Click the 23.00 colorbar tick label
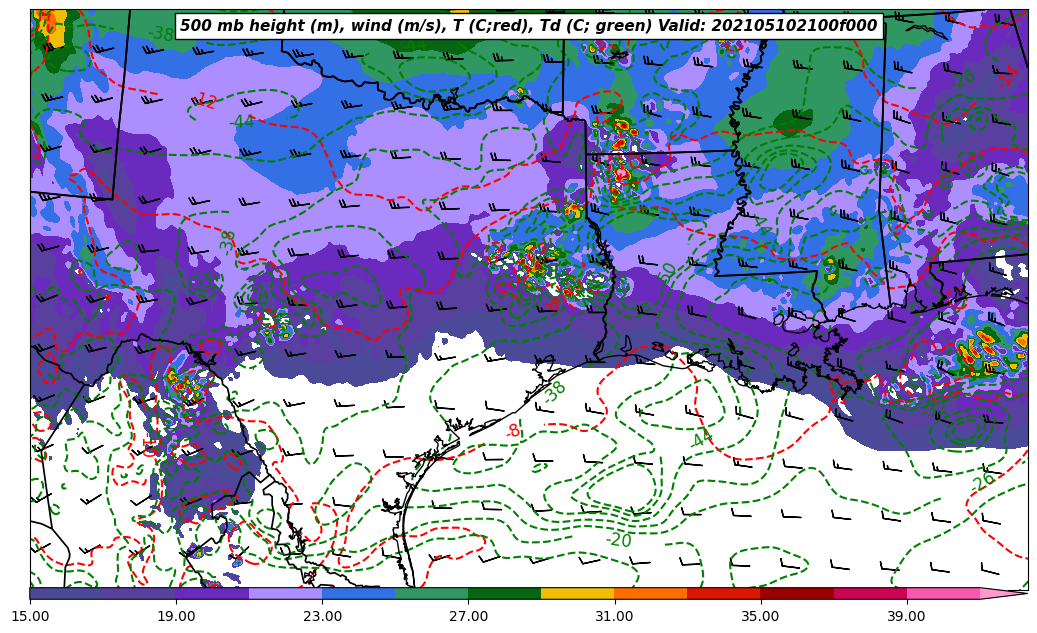Viewport: 1037px width, 633px height. (x=322, y=616)
